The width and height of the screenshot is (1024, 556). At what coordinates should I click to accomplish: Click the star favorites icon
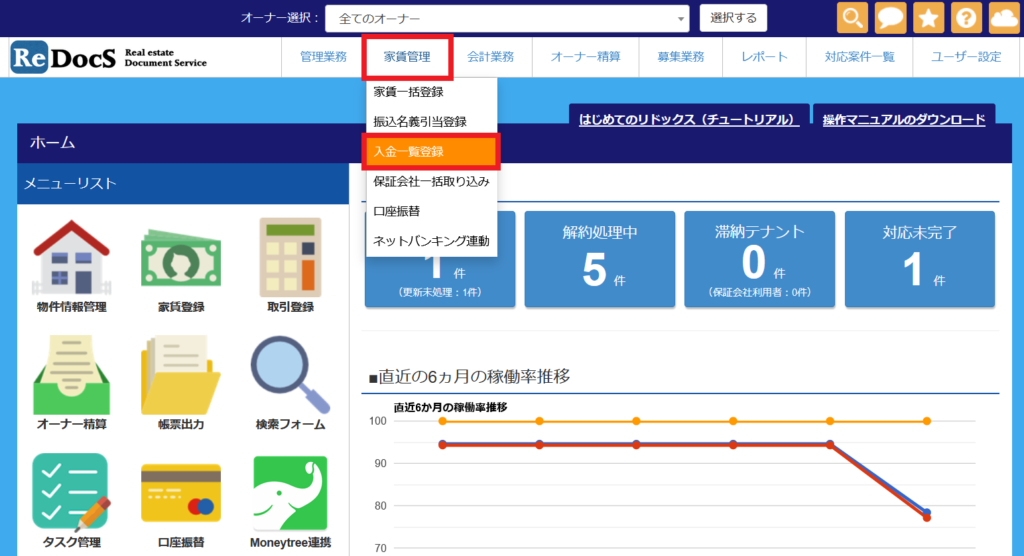[928, 18]
